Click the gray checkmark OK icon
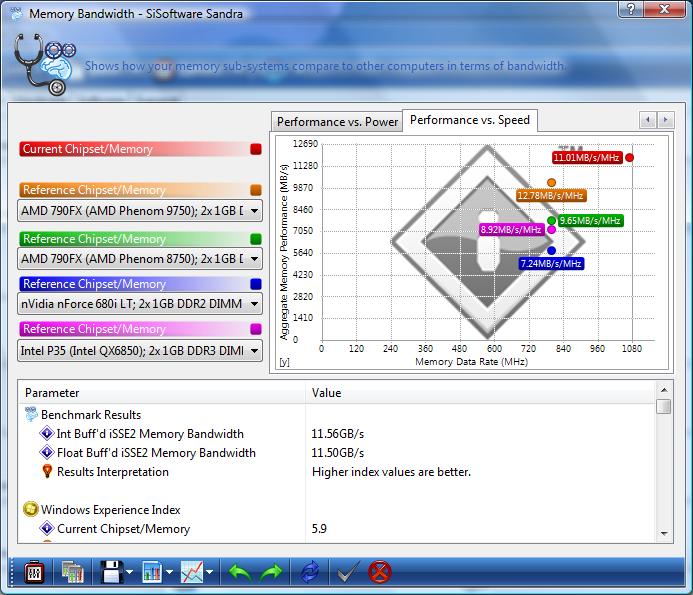Screen dimensions: 693x595 point(348,573)
